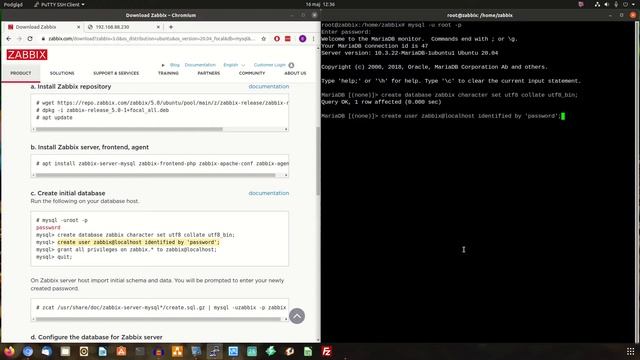Launch Firefox from the dock

9,351
